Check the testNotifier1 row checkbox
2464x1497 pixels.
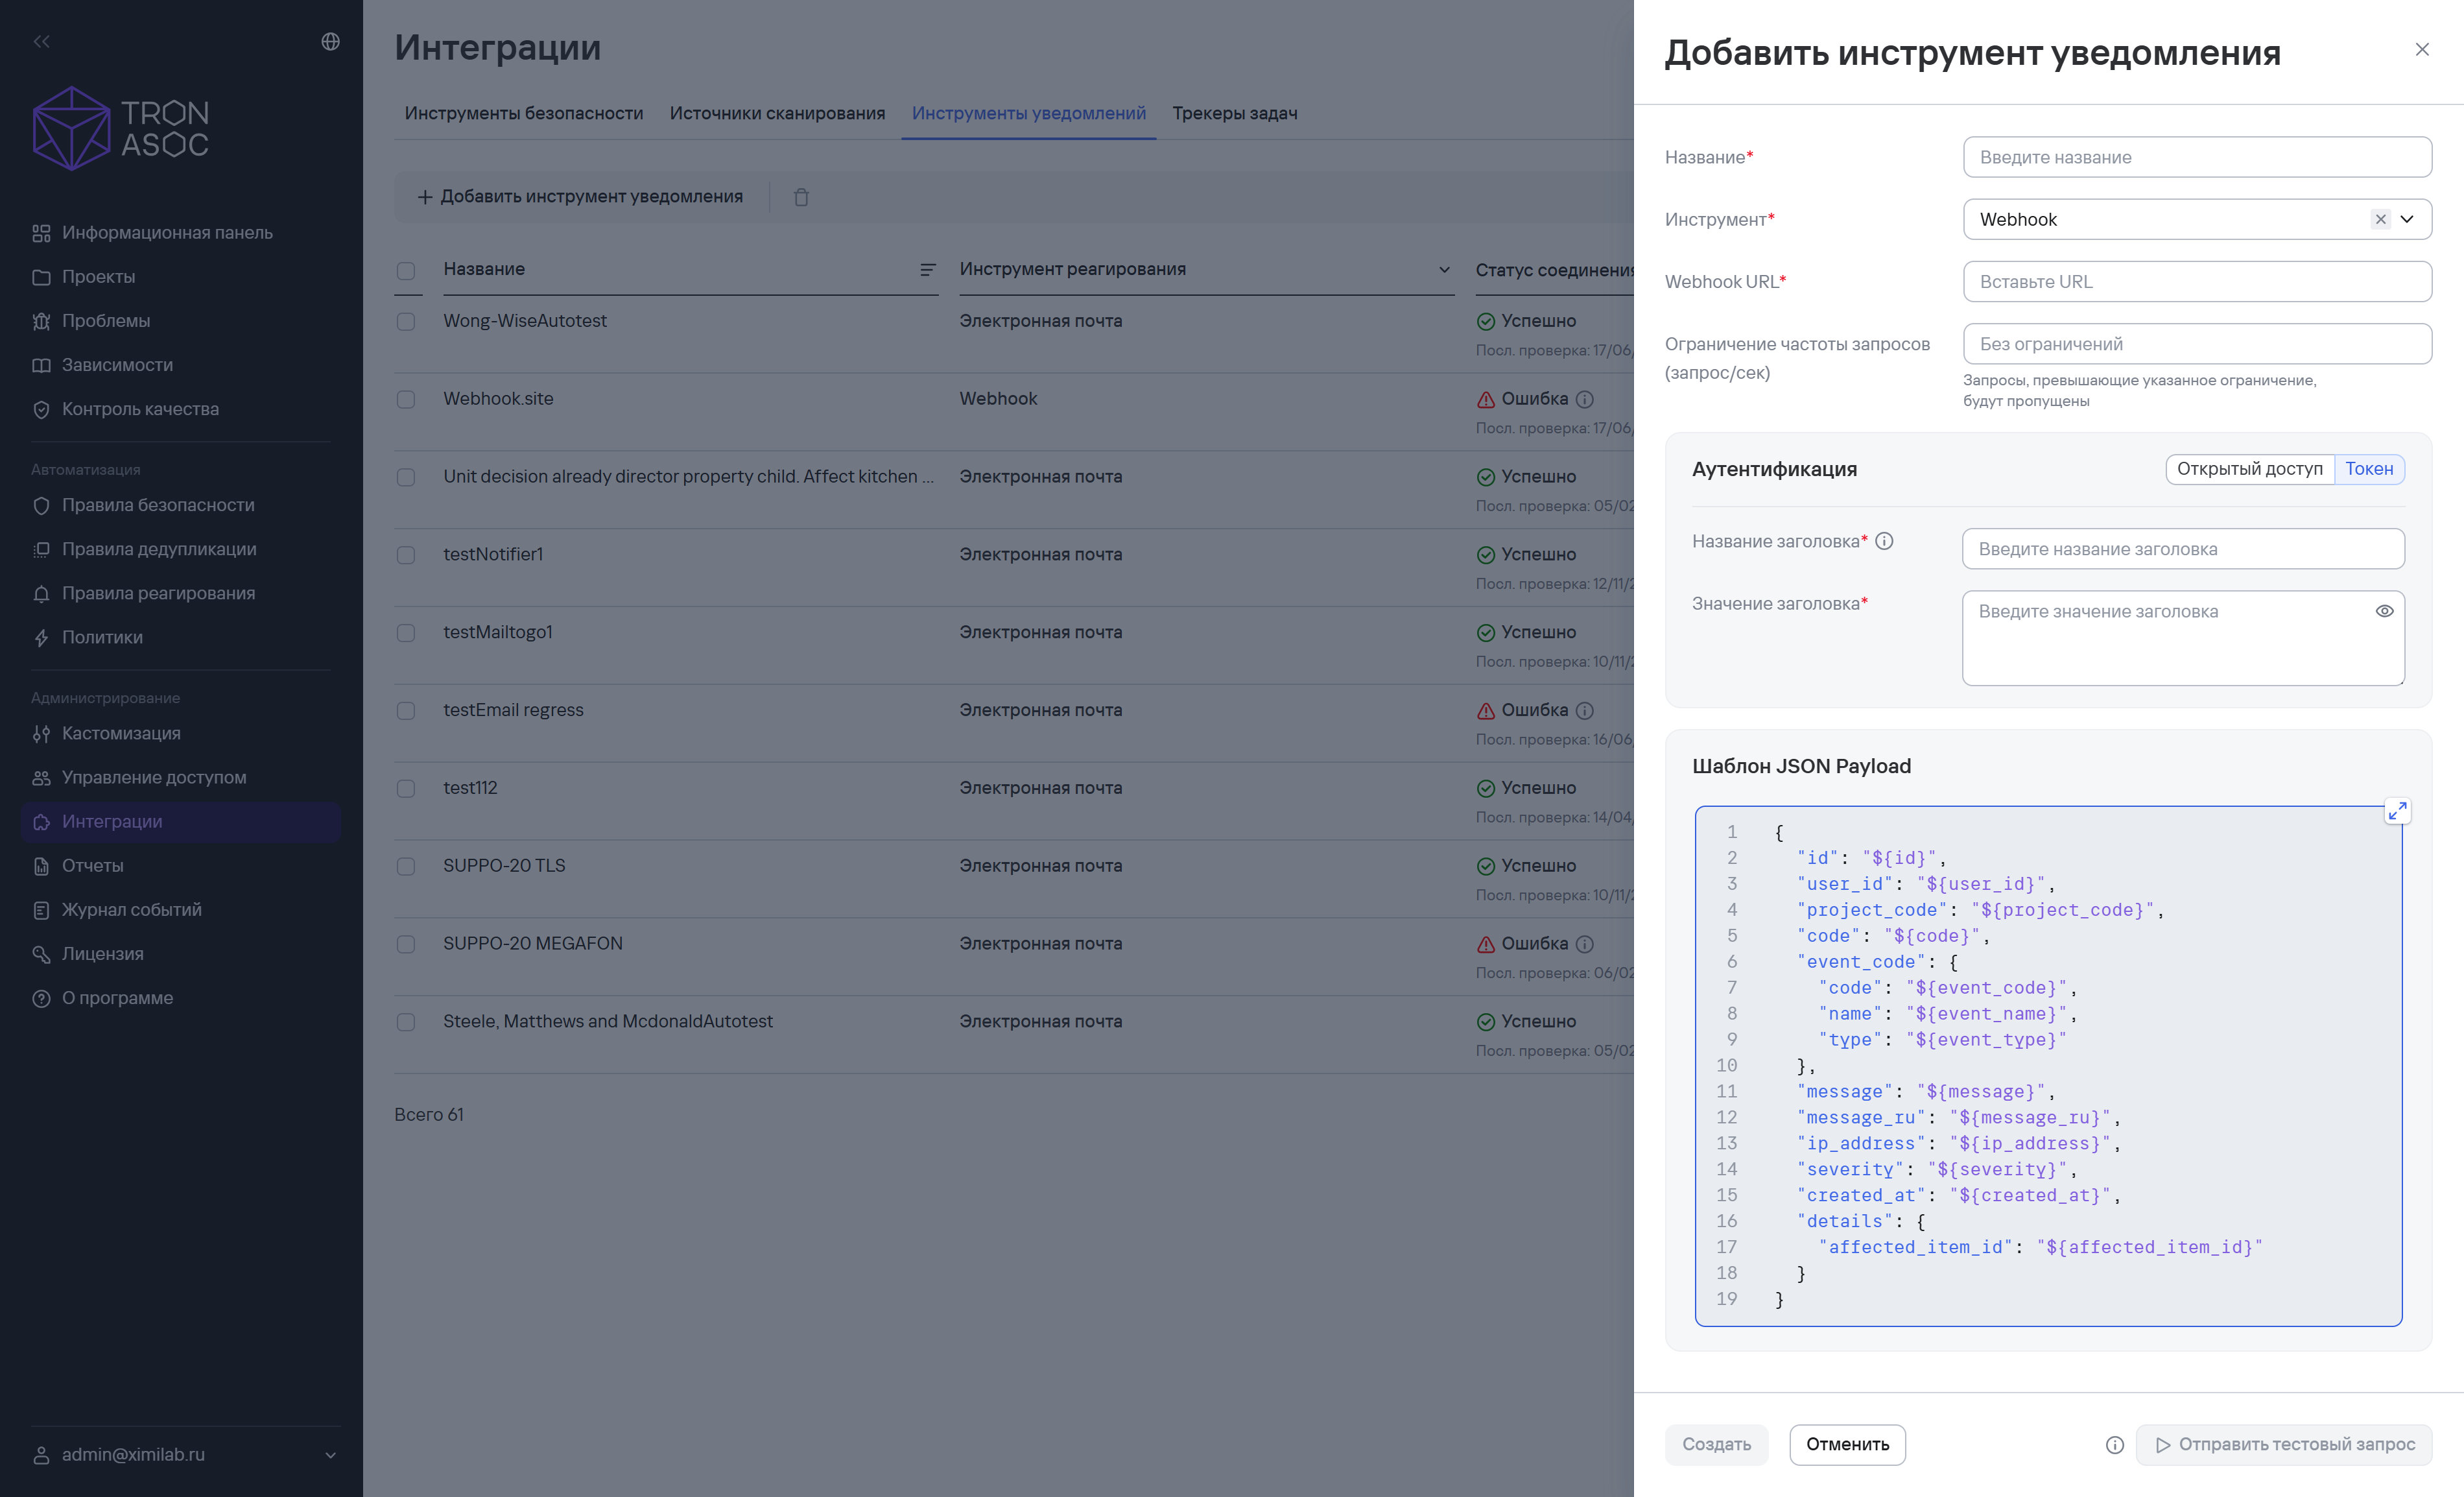click(406, 555)
